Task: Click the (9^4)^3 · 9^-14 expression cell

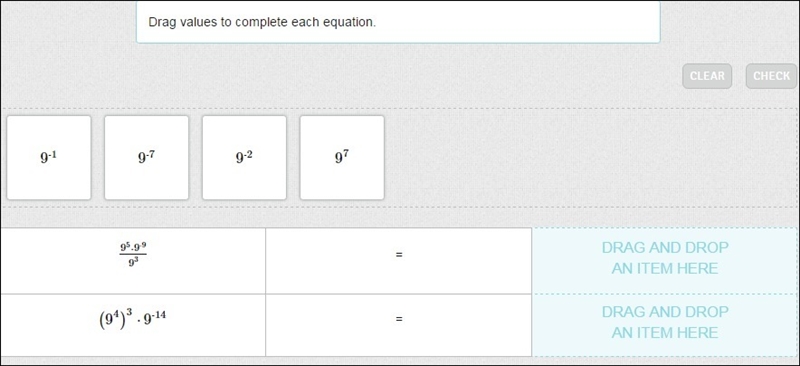Action: (133, 325)
